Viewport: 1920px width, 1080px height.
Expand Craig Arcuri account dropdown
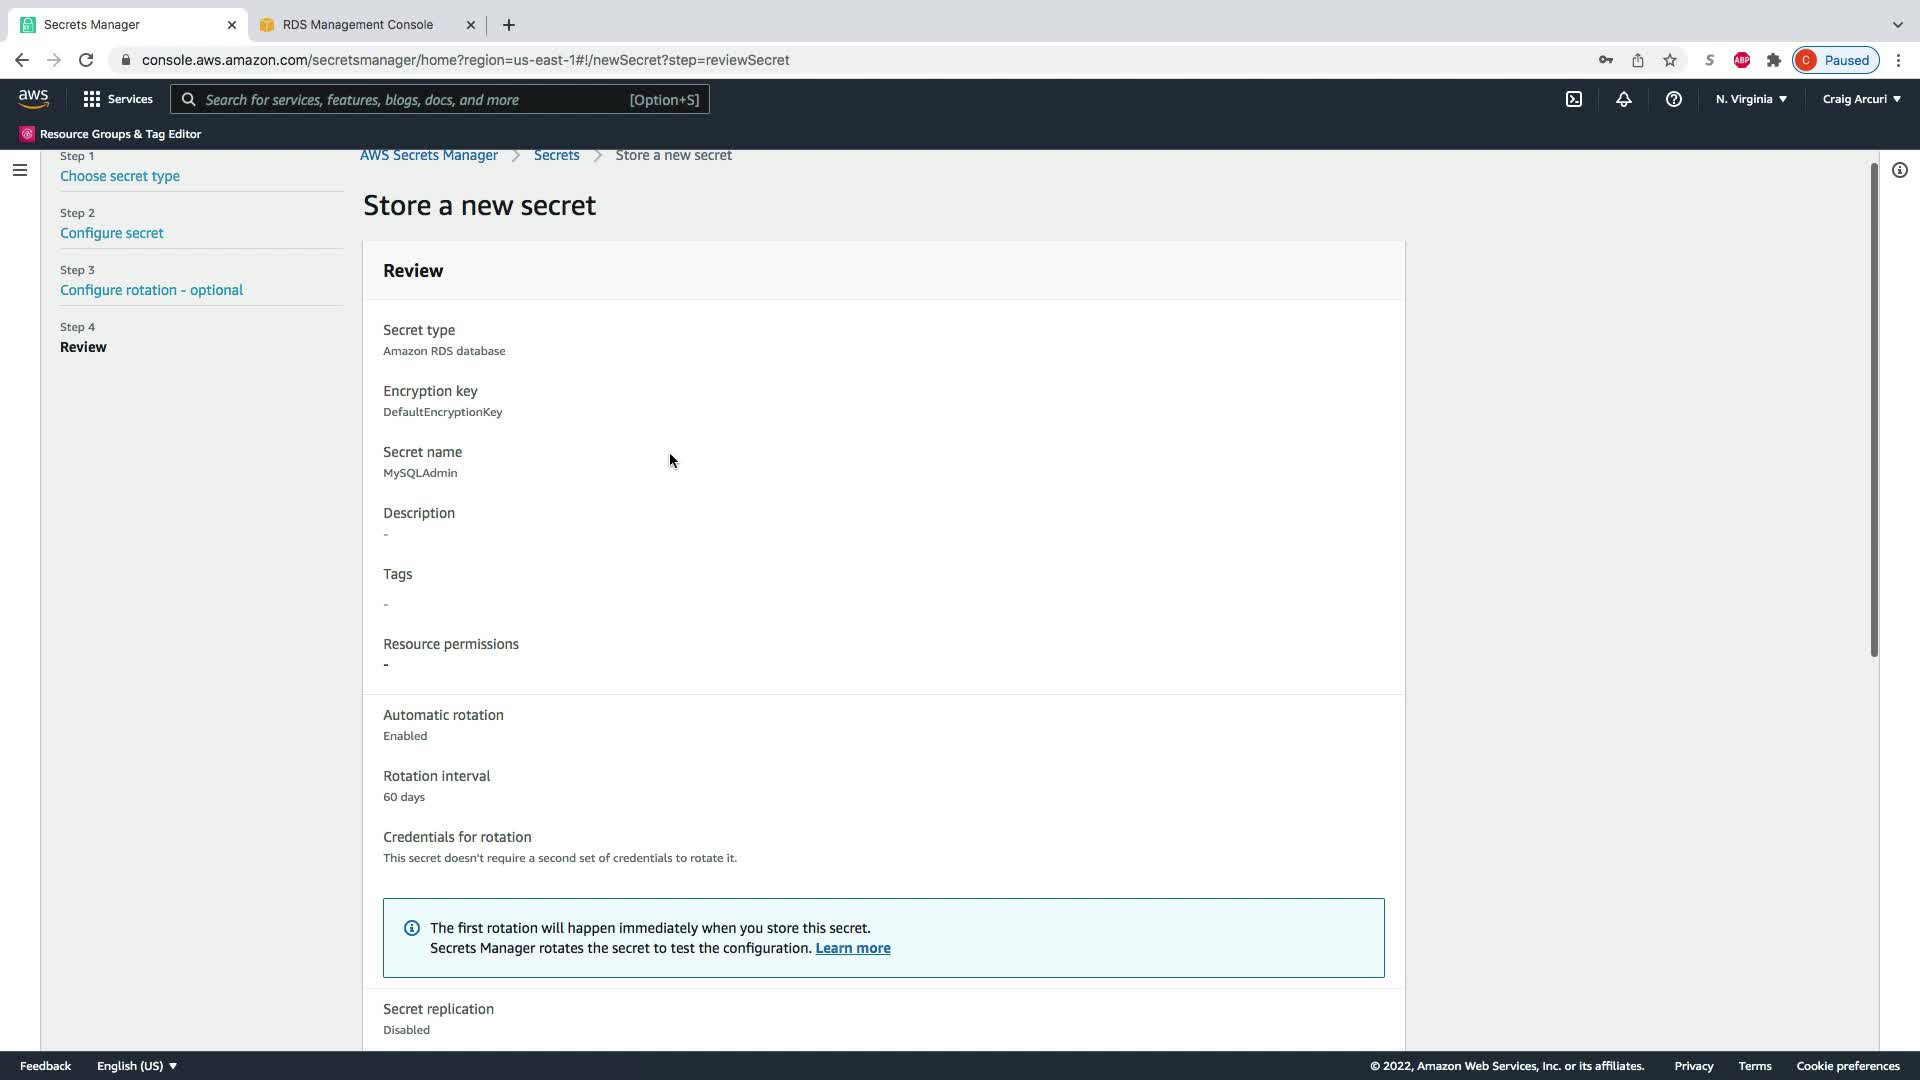[x=1861, y=99]
